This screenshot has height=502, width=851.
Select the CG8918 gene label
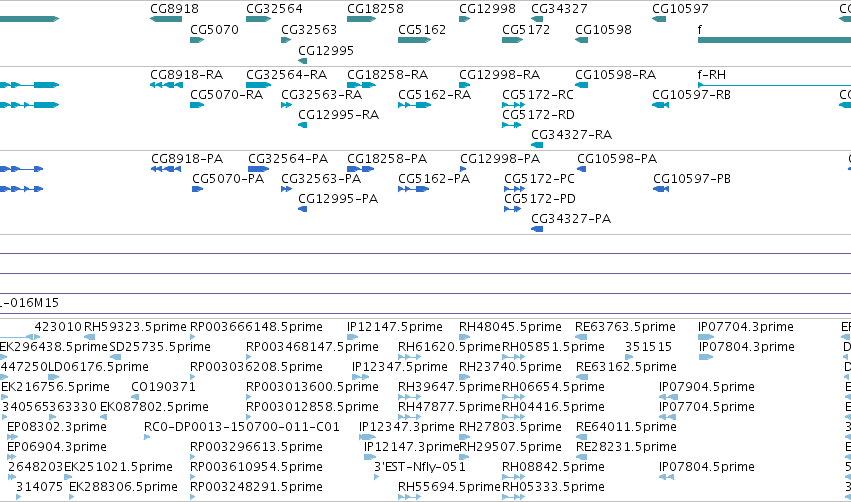click(174, 9)
